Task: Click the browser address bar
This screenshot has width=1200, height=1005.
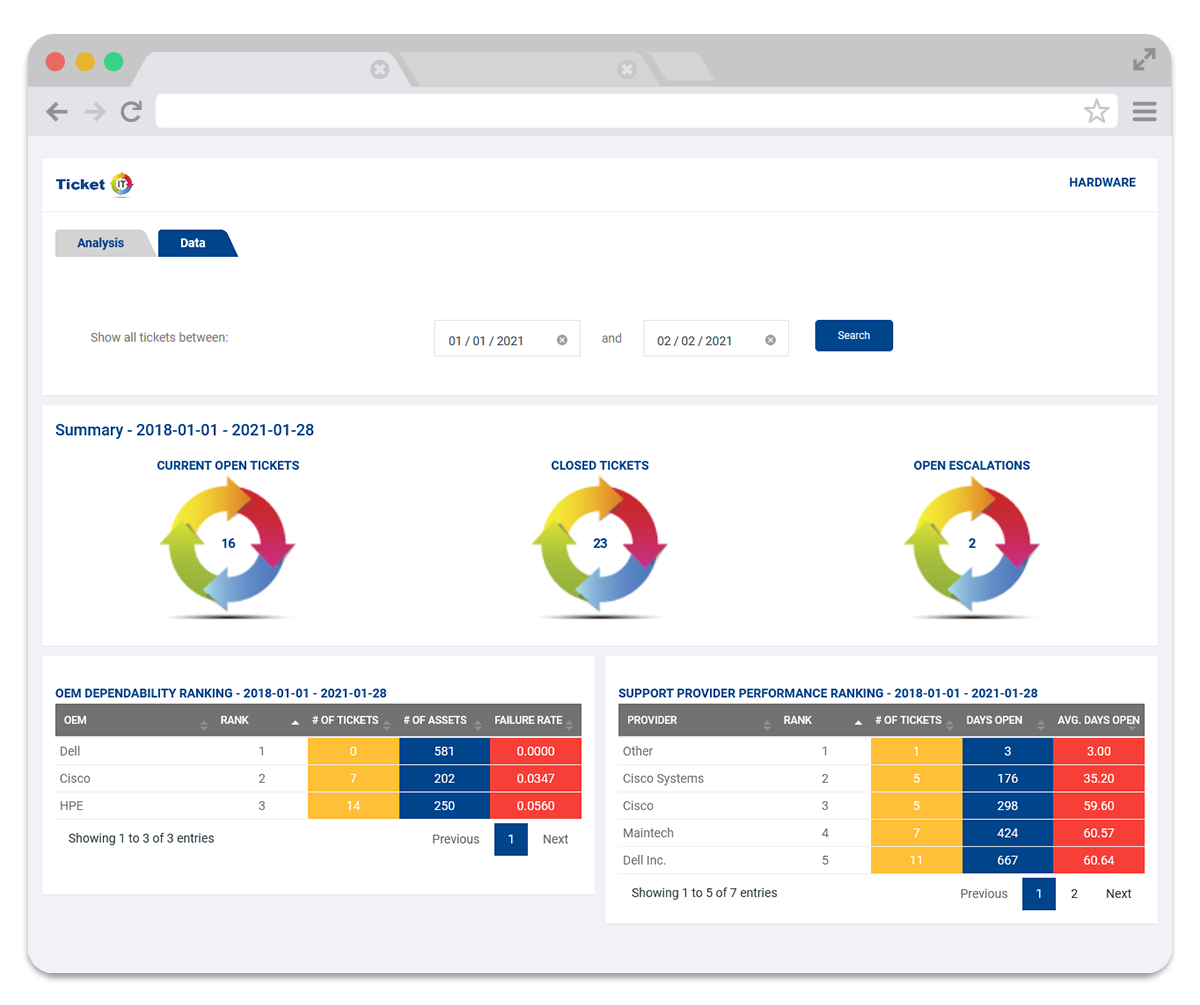Action: tap(615, 112)
